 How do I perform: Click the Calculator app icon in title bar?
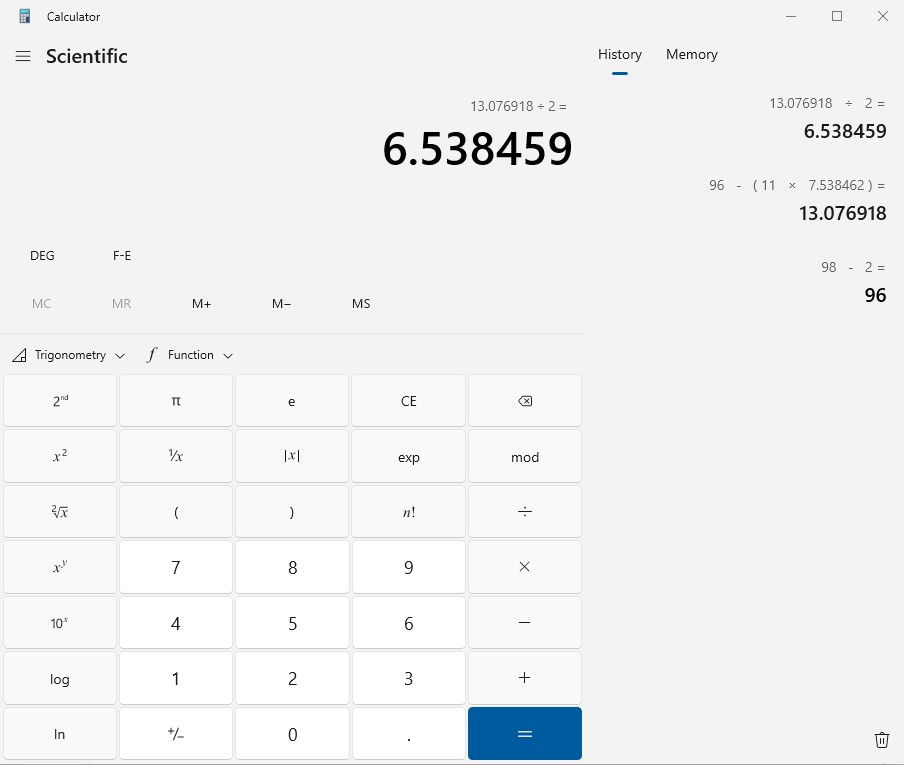point(24,16)
